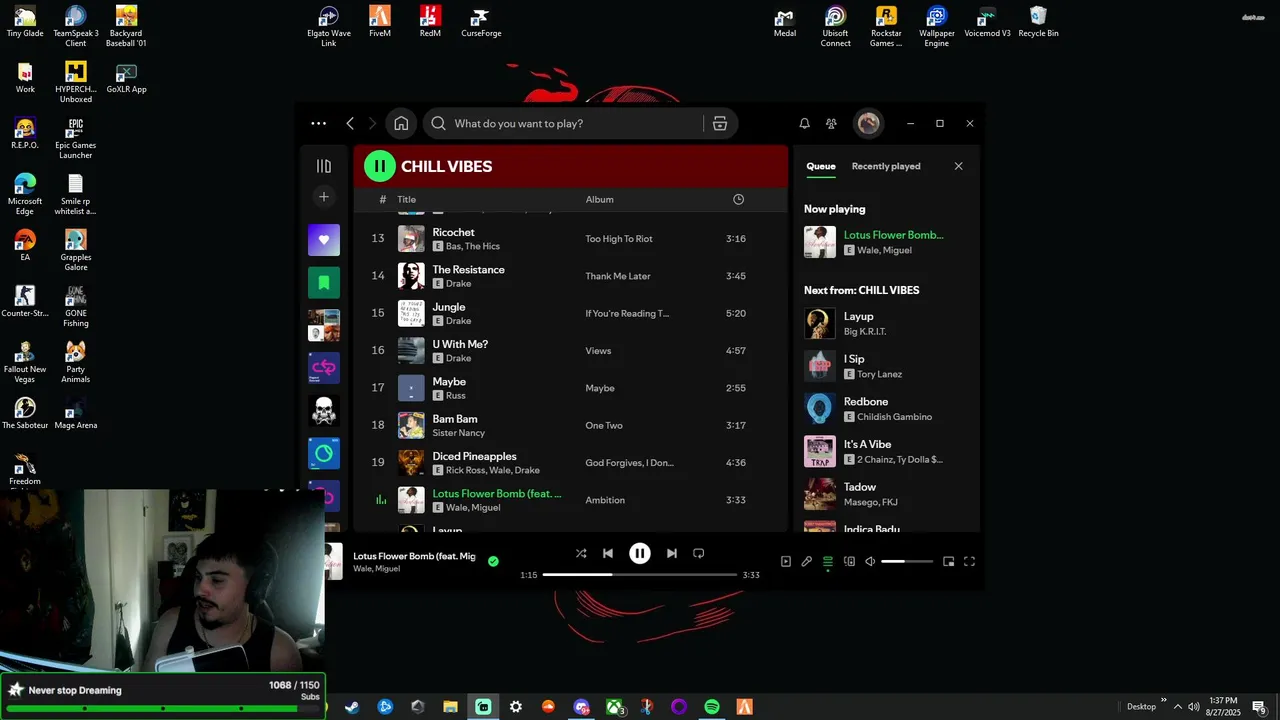Select the track Jungle
The image size is (1280, 720).
point(449,307)
